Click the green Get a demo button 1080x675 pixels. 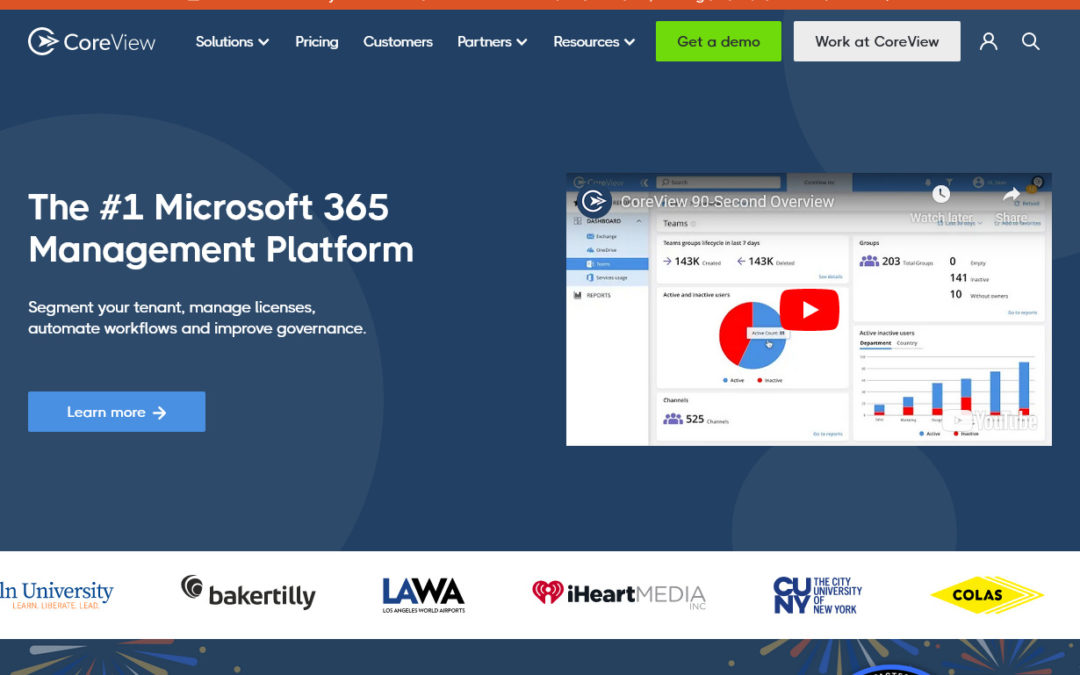[718, 41]
